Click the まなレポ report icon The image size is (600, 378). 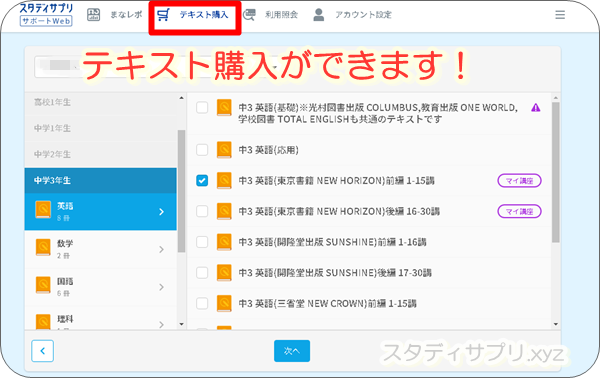(x=93, y=15)
